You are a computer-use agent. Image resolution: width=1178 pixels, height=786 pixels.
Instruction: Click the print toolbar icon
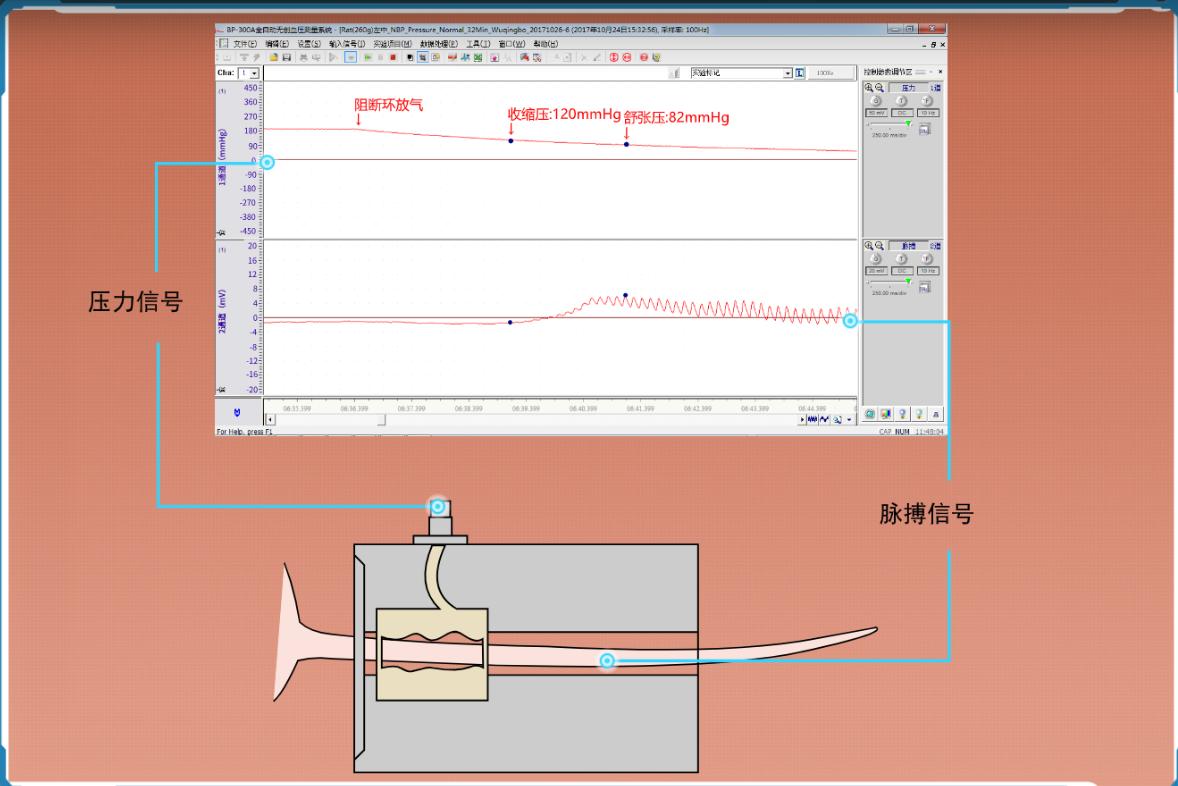[304, 57]
